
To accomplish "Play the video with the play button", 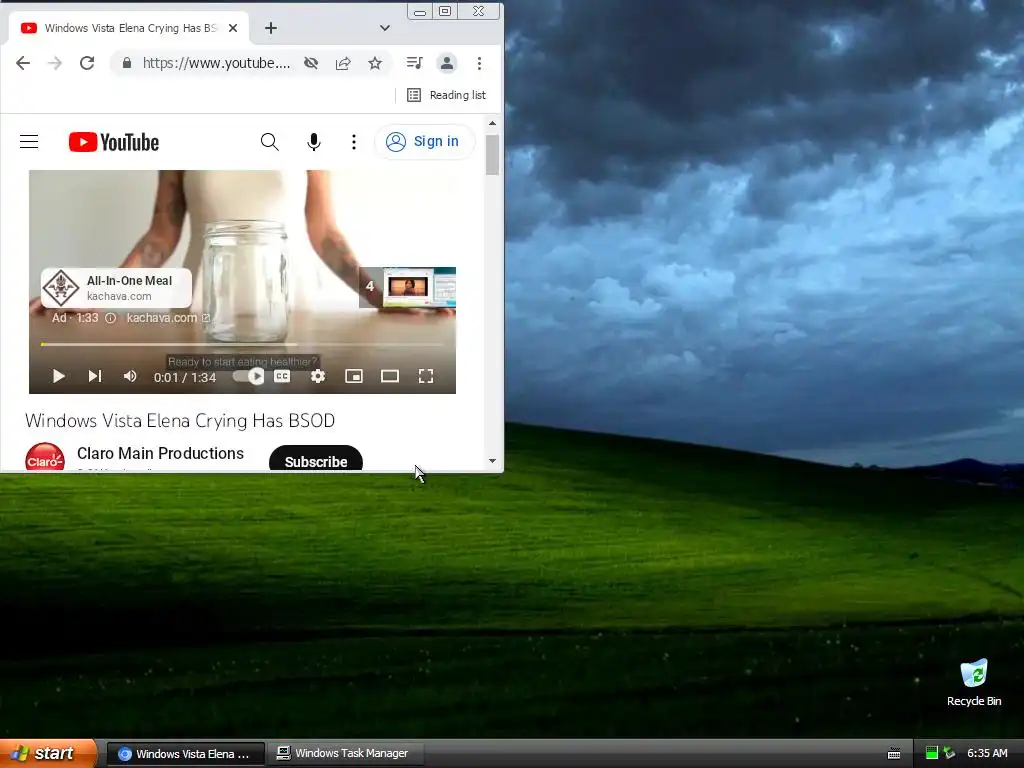I will 58,376.
